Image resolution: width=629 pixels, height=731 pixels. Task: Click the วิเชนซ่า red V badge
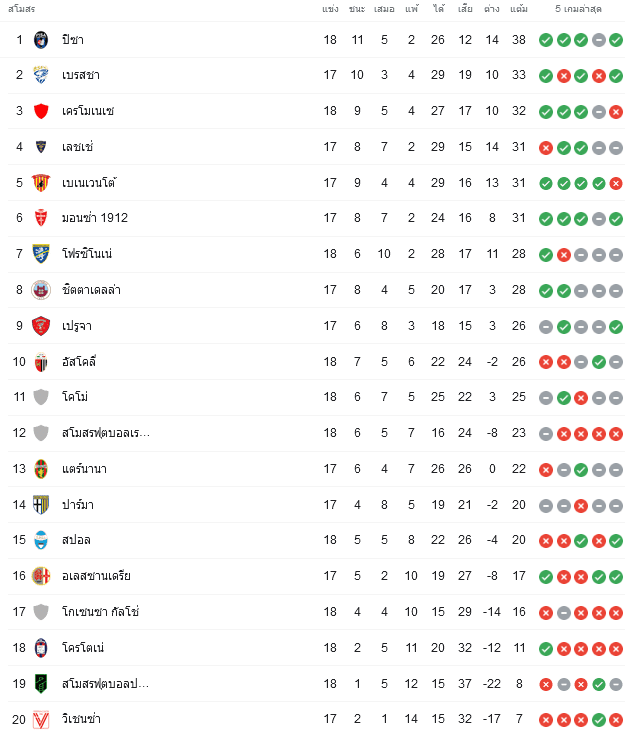pyautogui.click(x=41, y=719)
